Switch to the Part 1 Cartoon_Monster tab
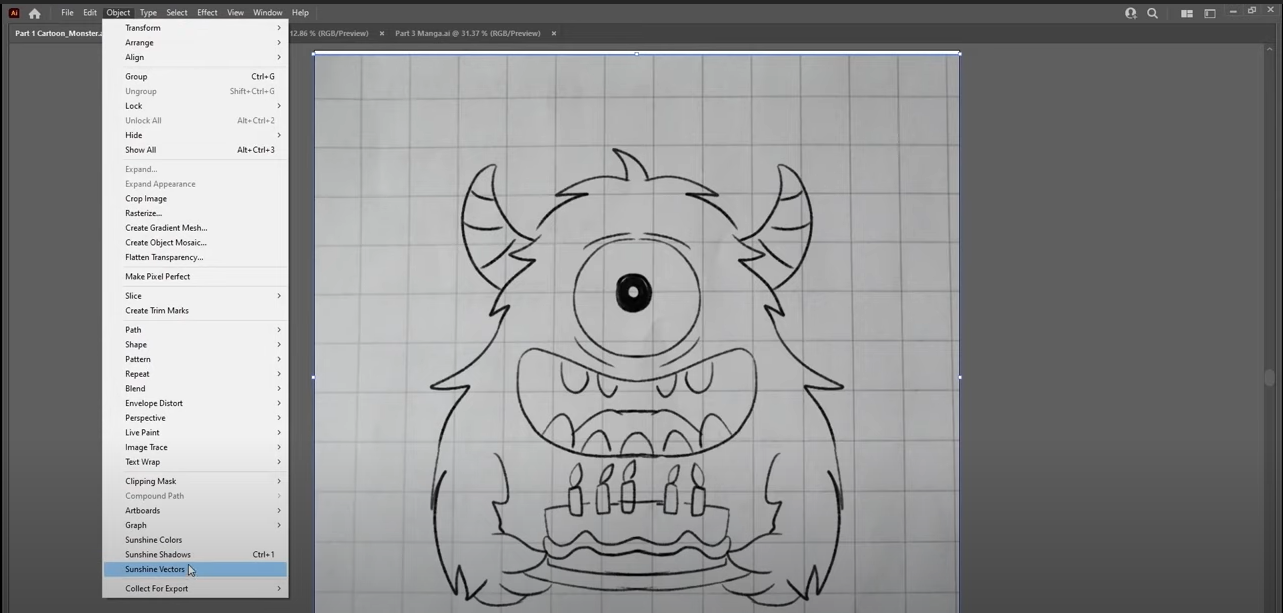The height and width of the screenshot is (613, 1283). point(57,33)
